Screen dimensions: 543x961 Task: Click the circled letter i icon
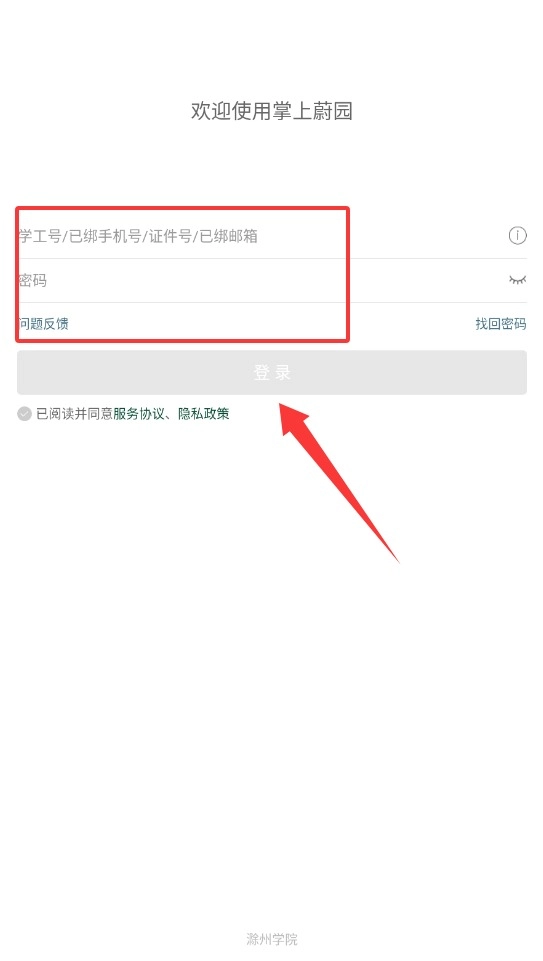pos(517,235)
